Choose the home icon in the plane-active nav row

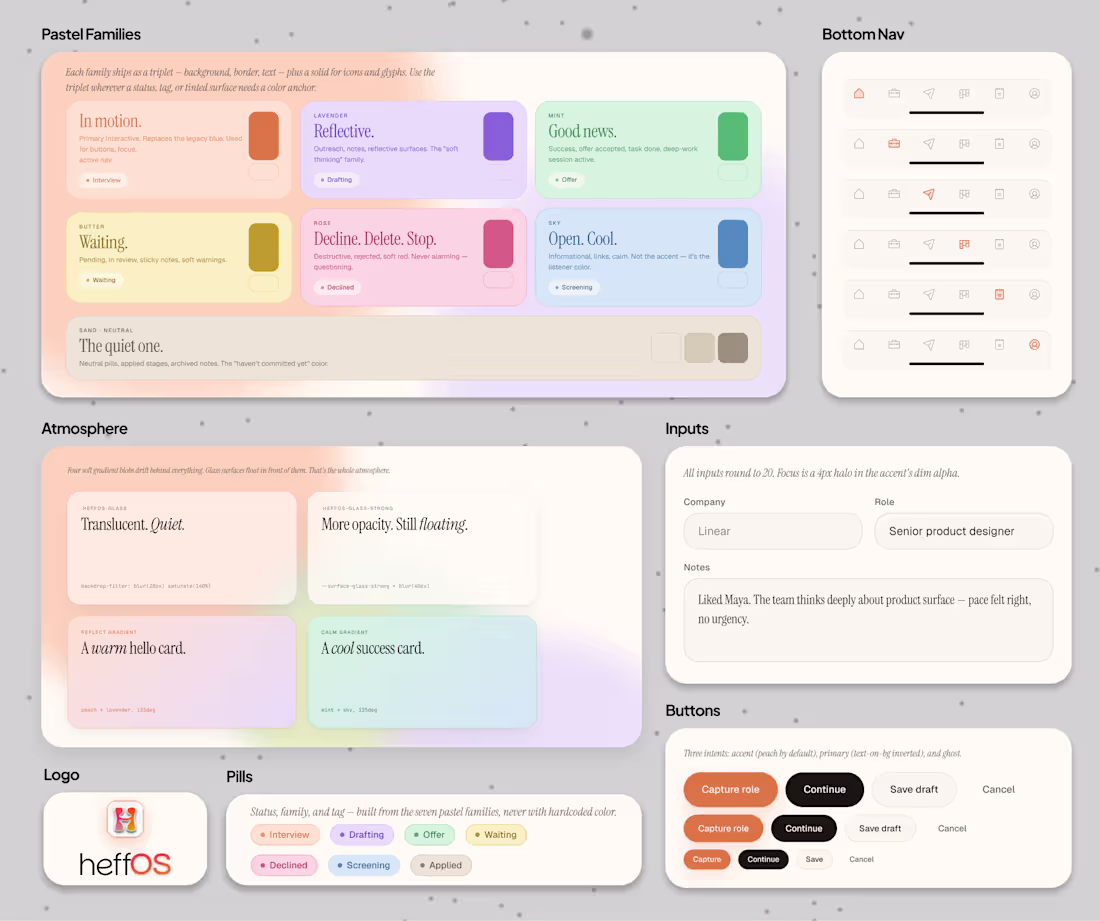pyautogui.click(x=859, y=194)
